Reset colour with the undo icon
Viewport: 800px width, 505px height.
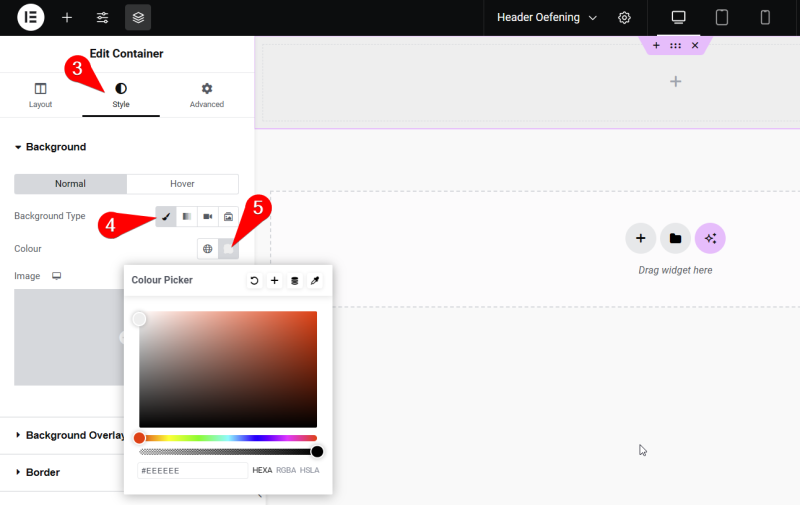pos(254,281)
